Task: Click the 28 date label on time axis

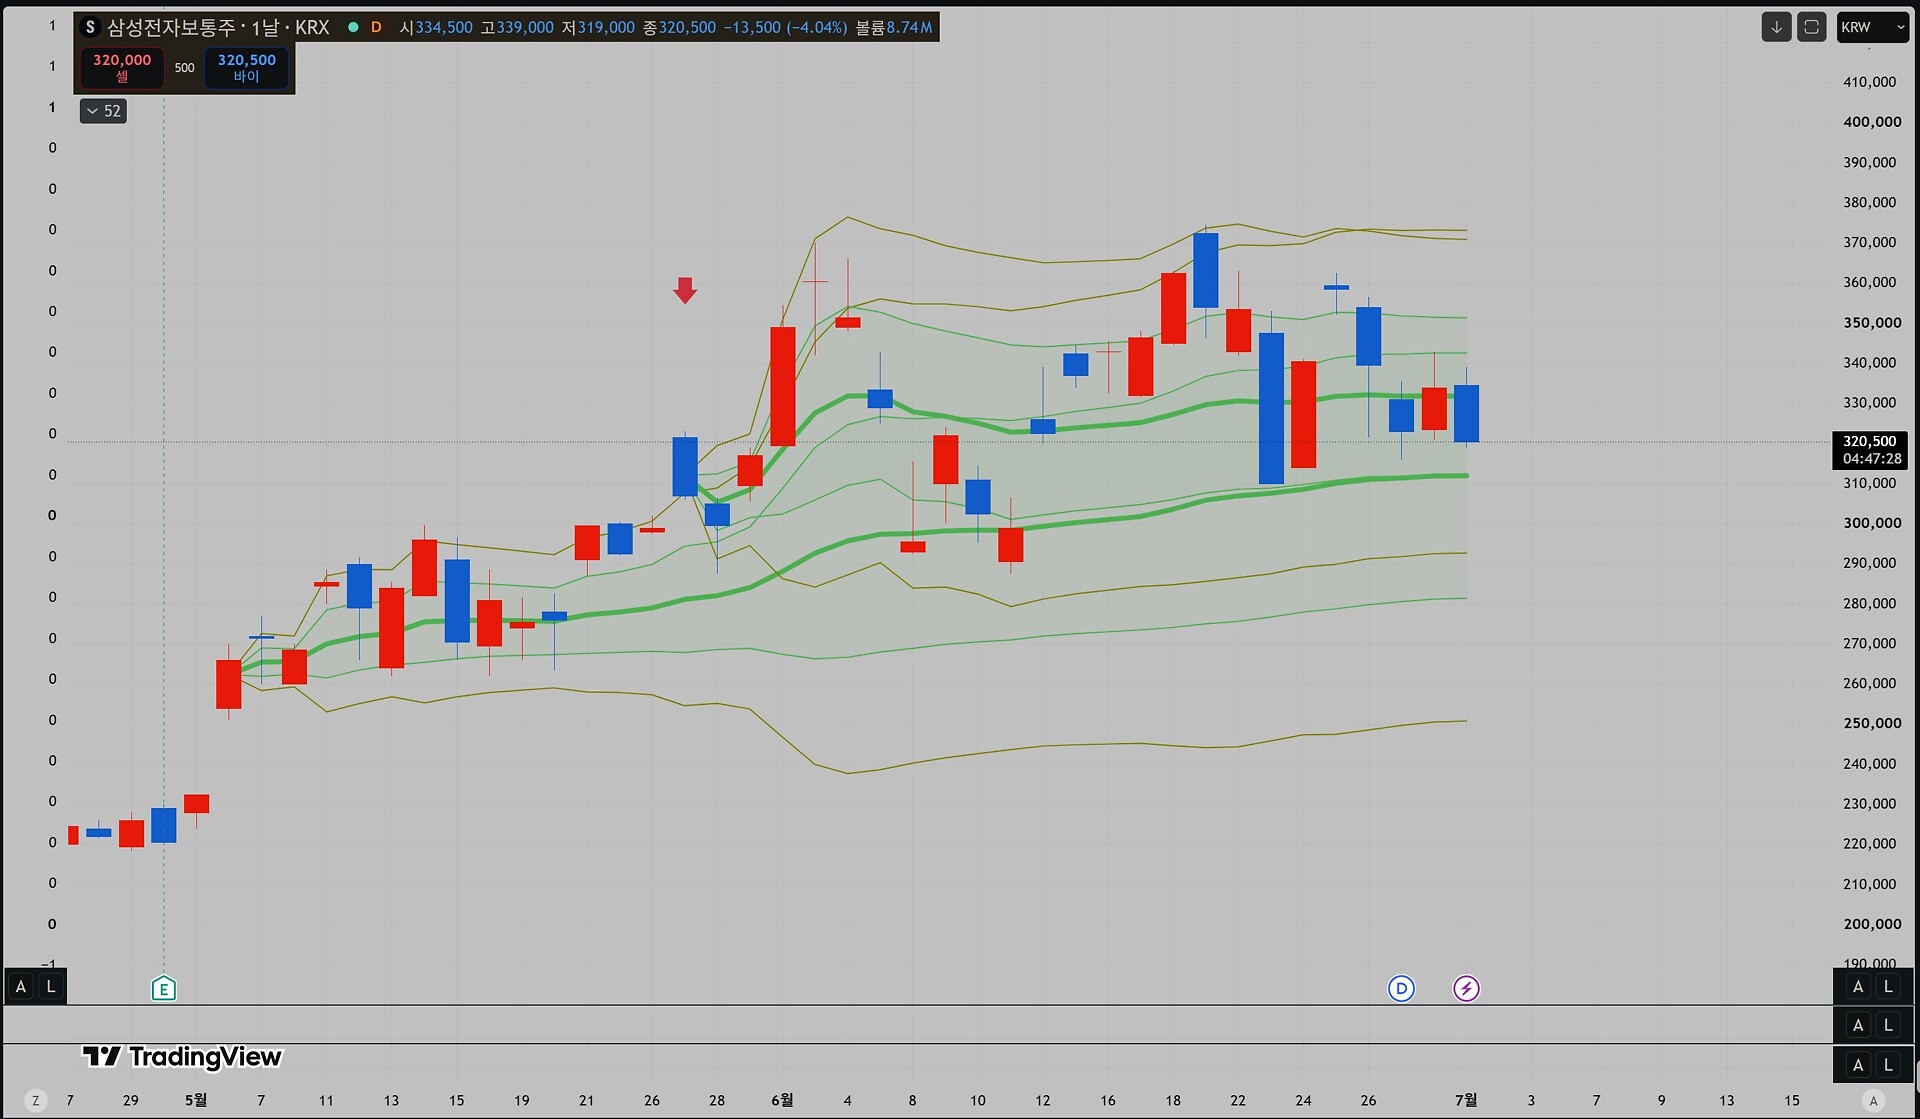Action: click(717, 1100)
